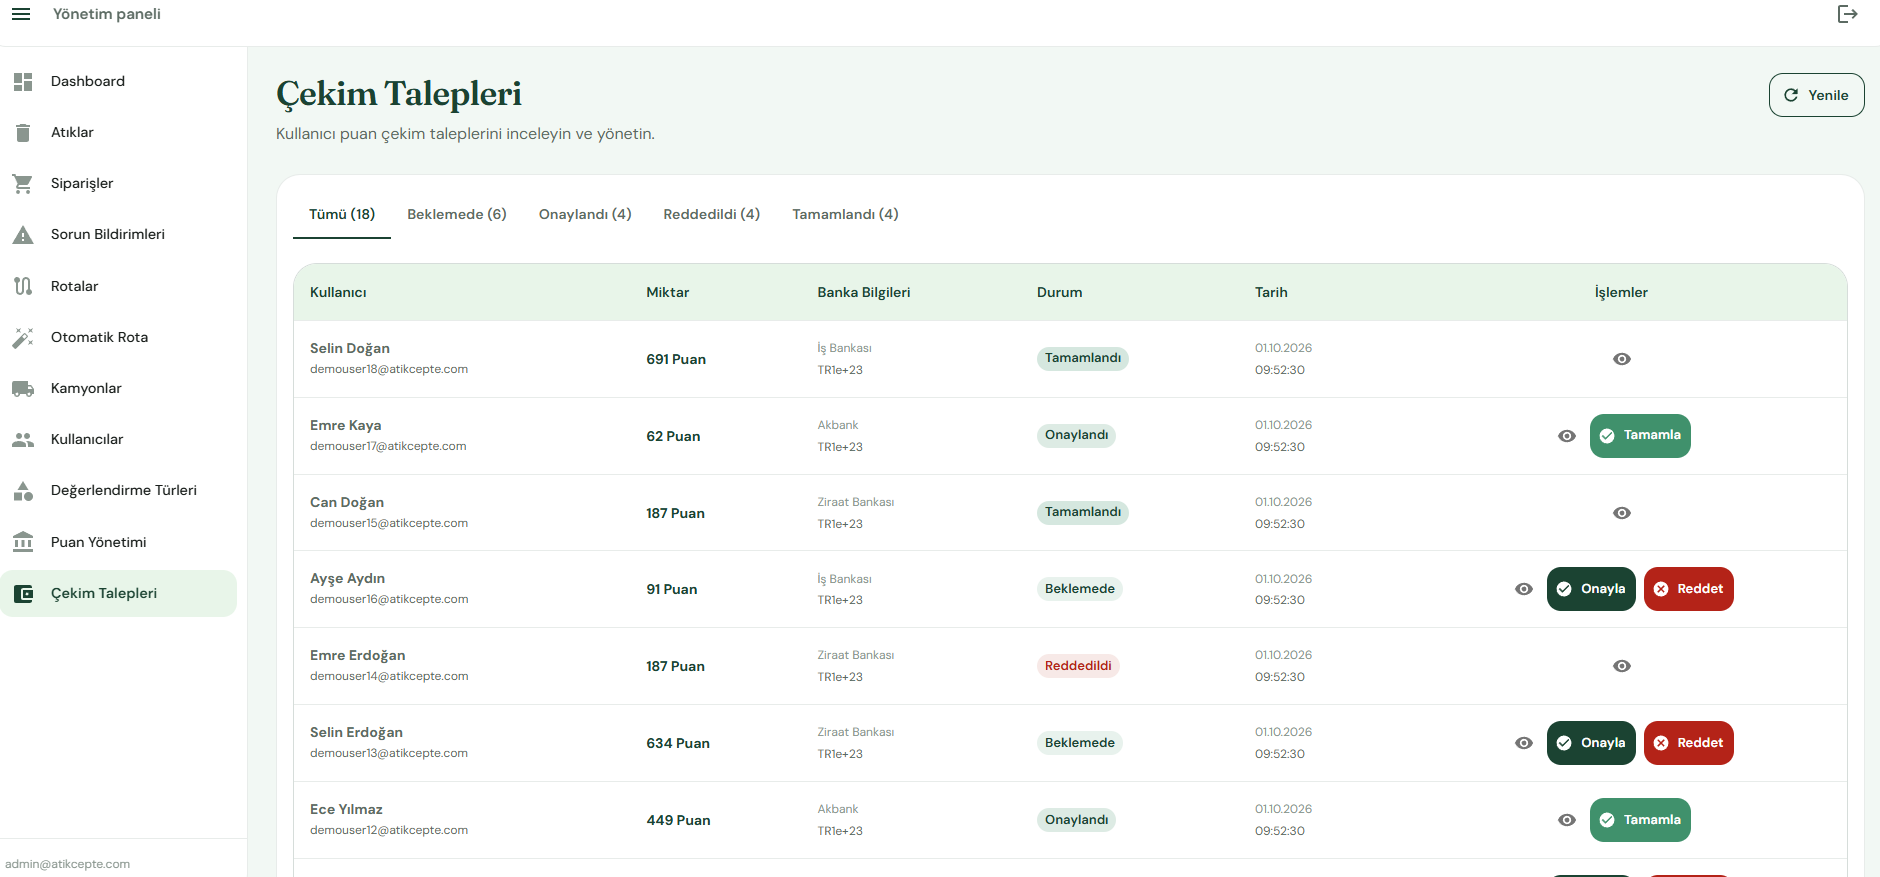The height and width of the screenshot is (877, 1880).
Task: Switch to Tümü (18) tab
Action: 342,214
